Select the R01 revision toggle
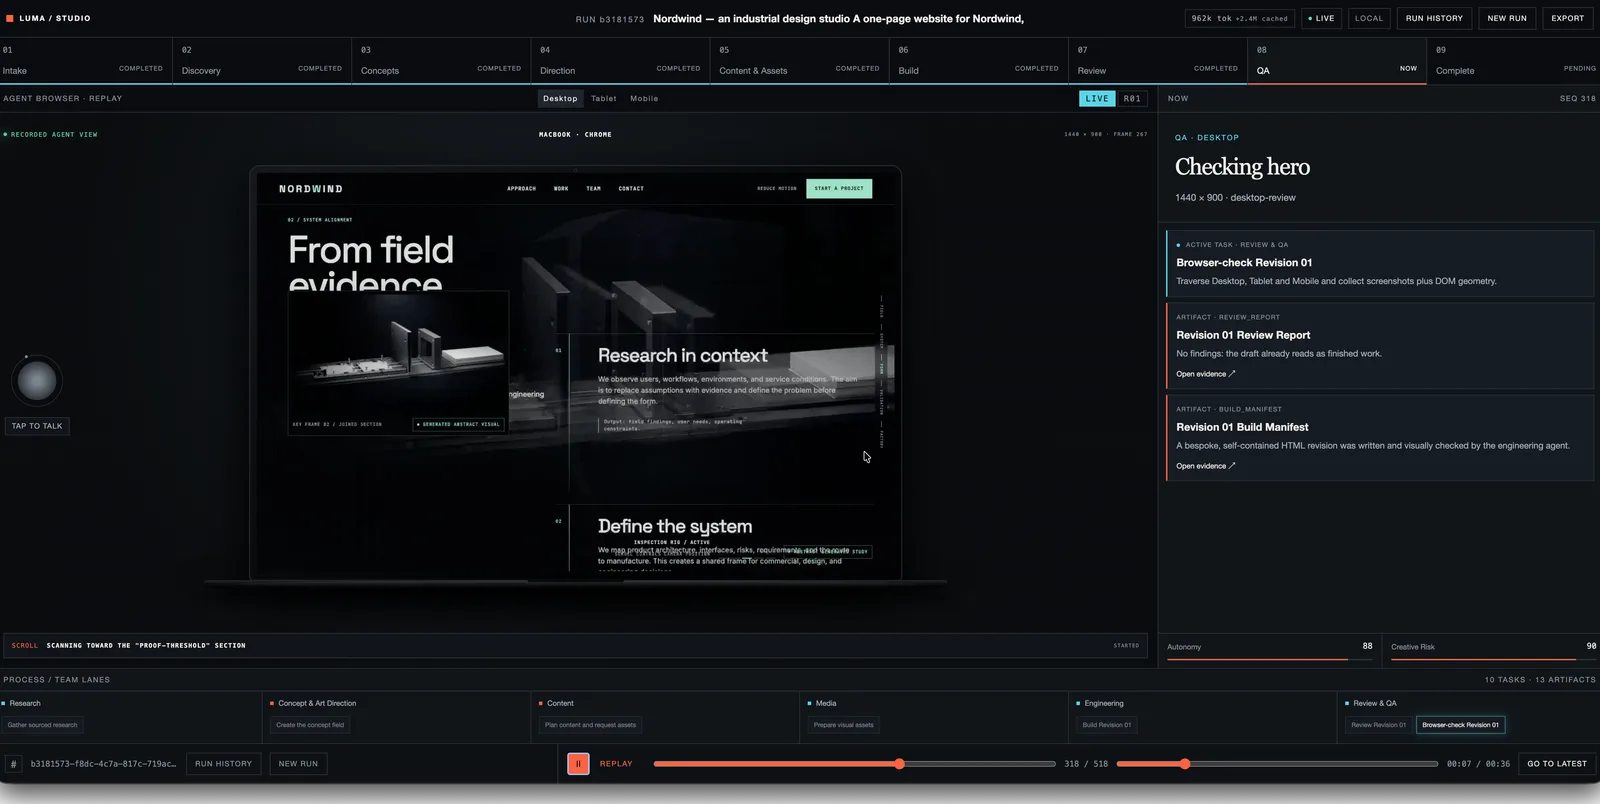Image resolution: width=1600 pixels, height=804 pixels. (x=1132, y=99)
